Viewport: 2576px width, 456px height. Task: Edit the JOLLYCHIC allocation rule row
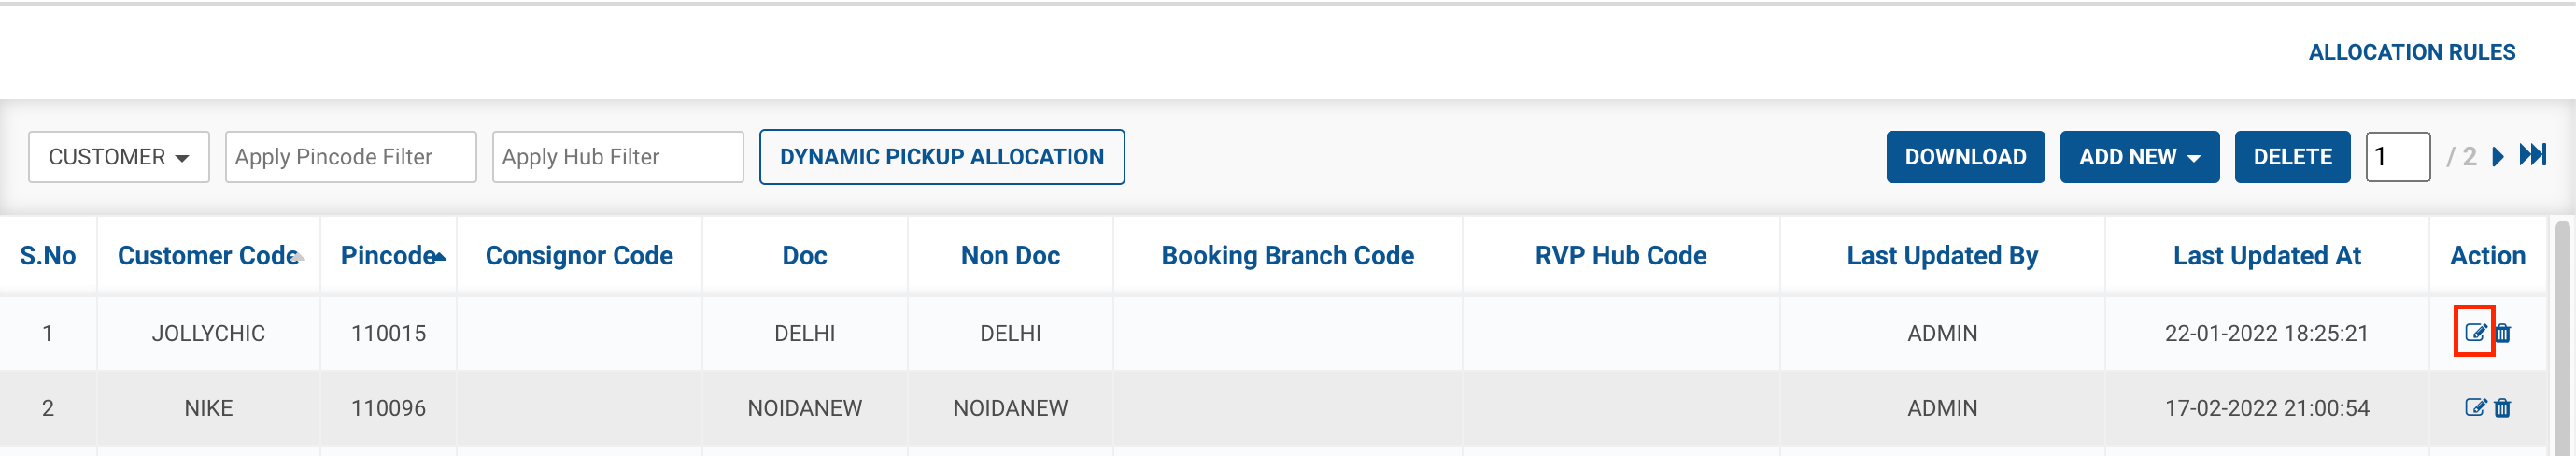2474,333
